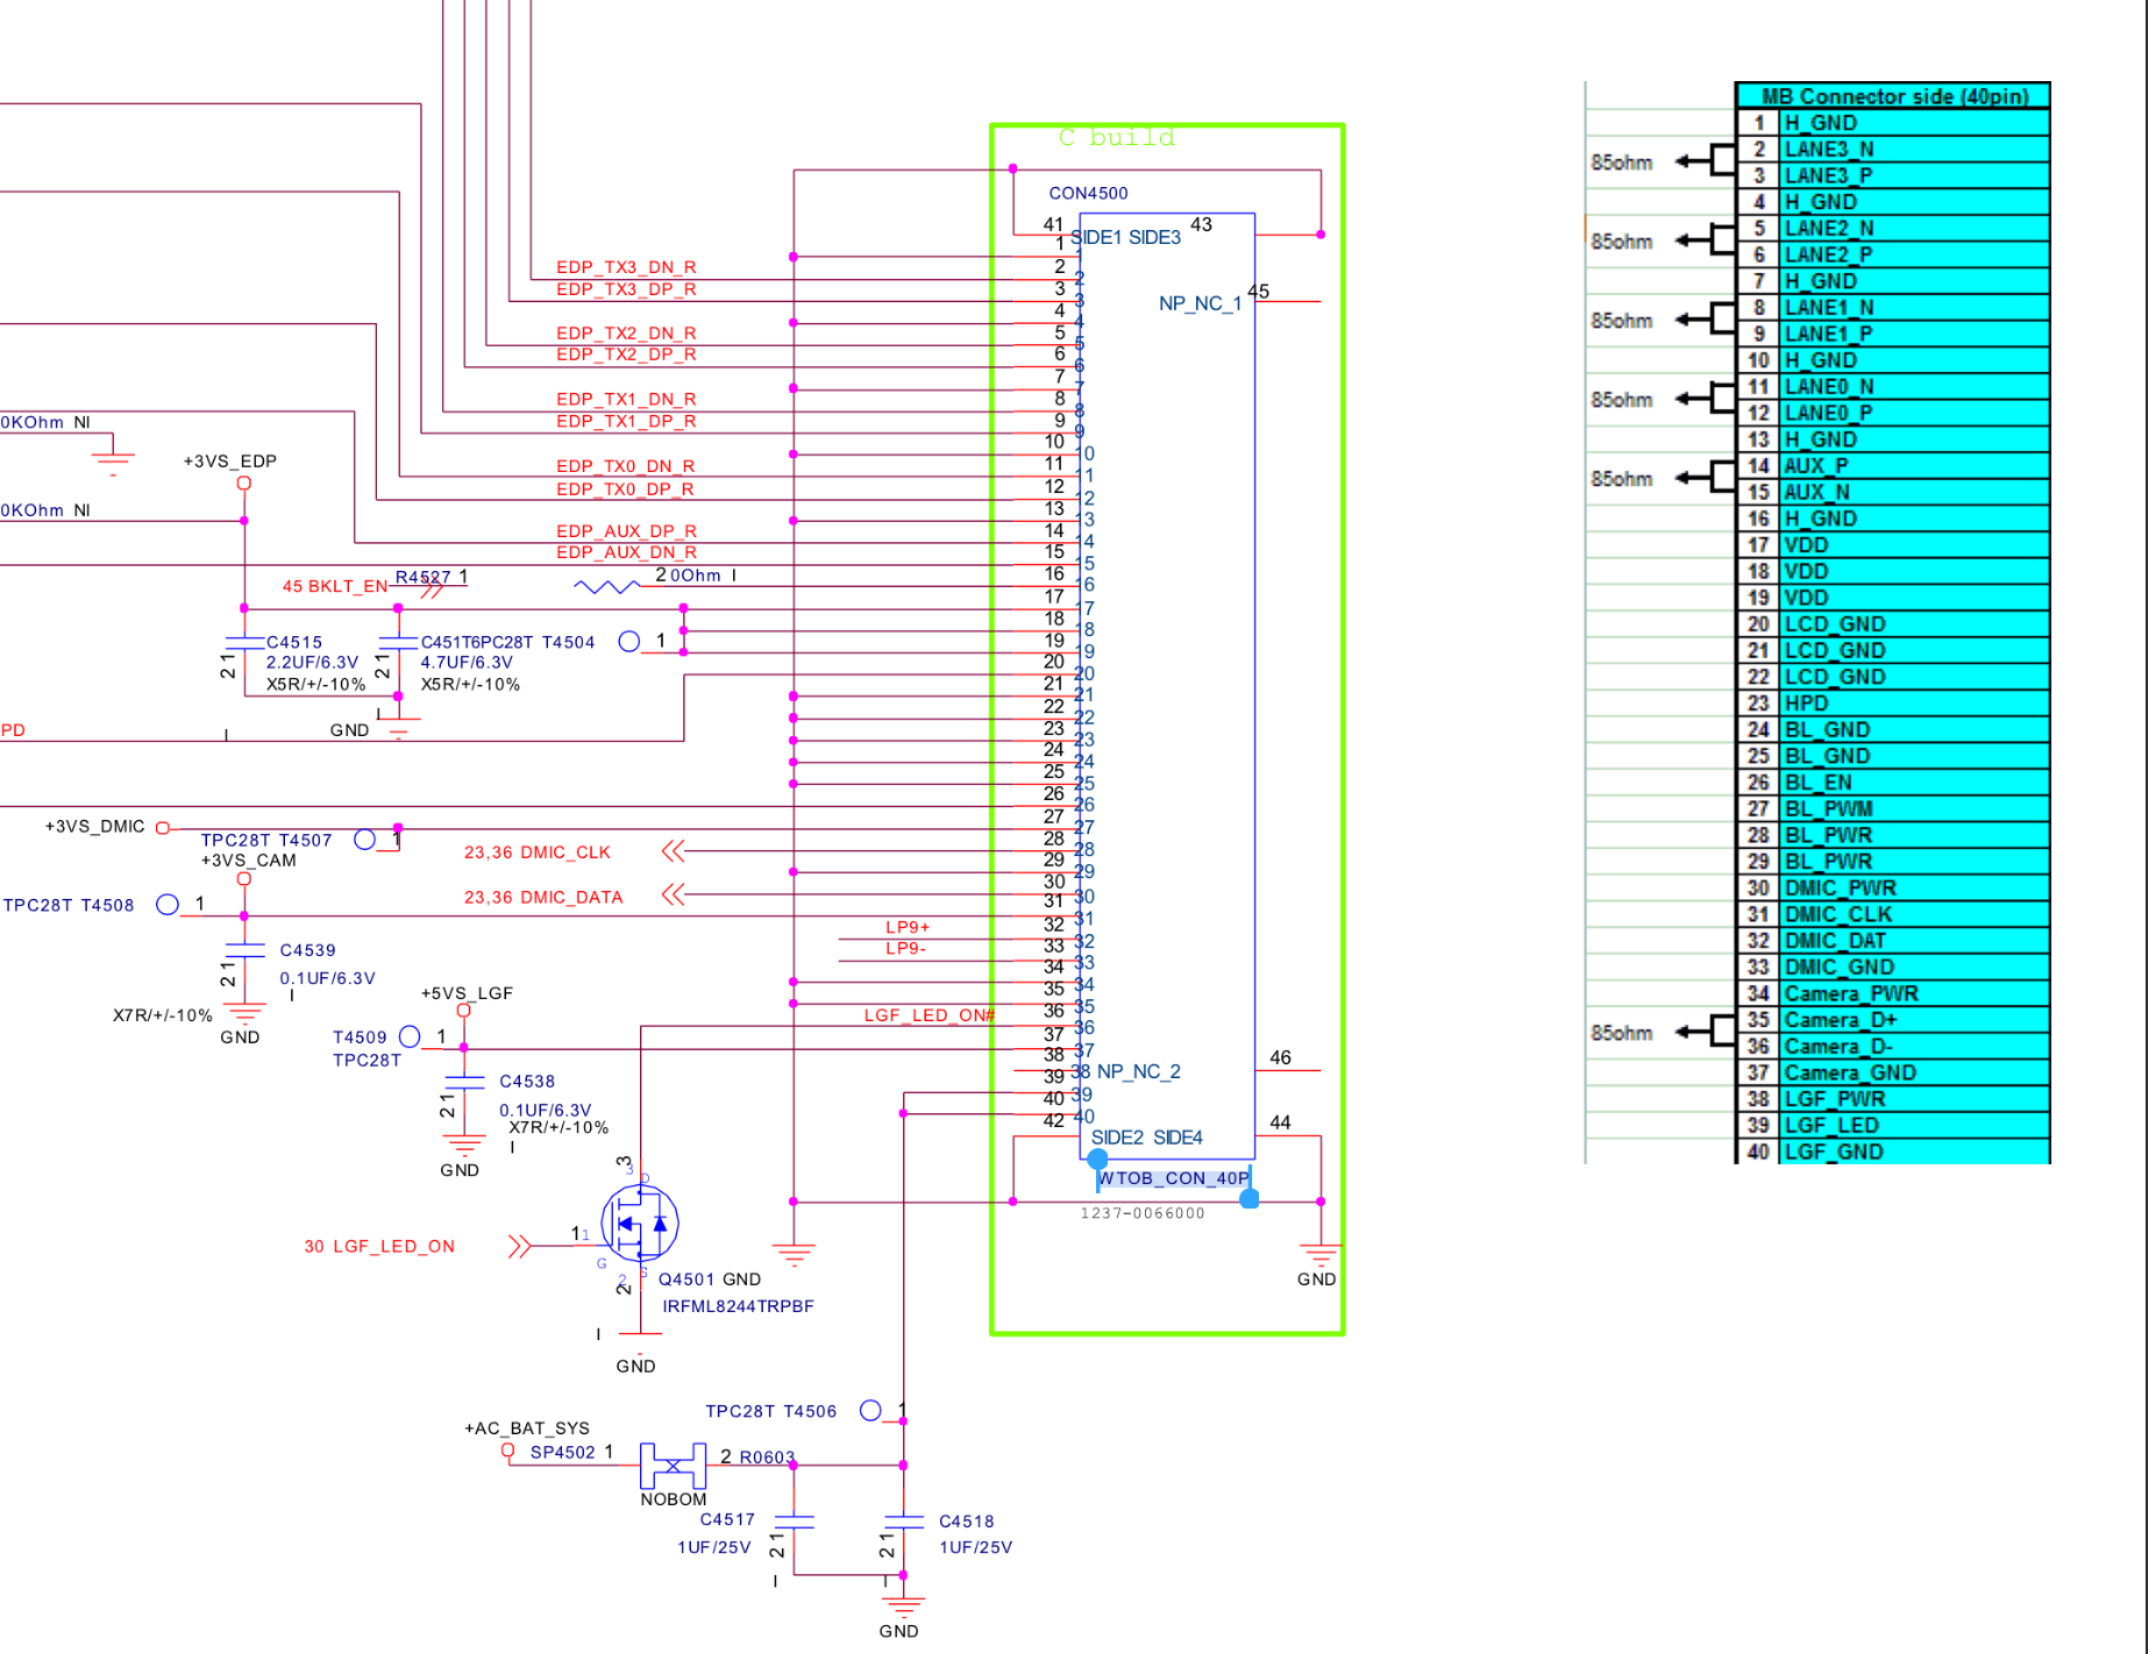Click the C4518 capacitor symbol
The width and height of the screenshot is (2148, 1654).
click(x=903, y=1522)
